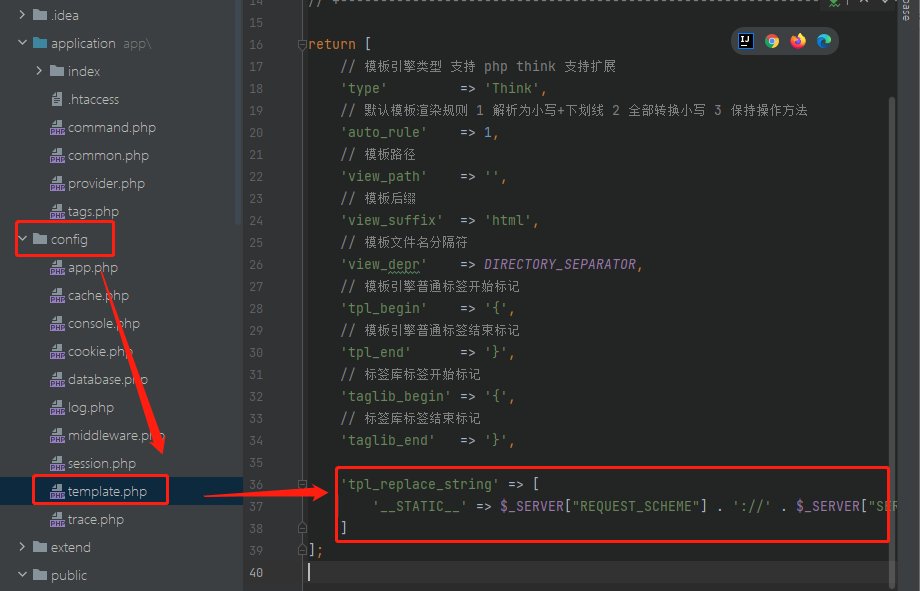Collapse the config folder in project tree

22,240
